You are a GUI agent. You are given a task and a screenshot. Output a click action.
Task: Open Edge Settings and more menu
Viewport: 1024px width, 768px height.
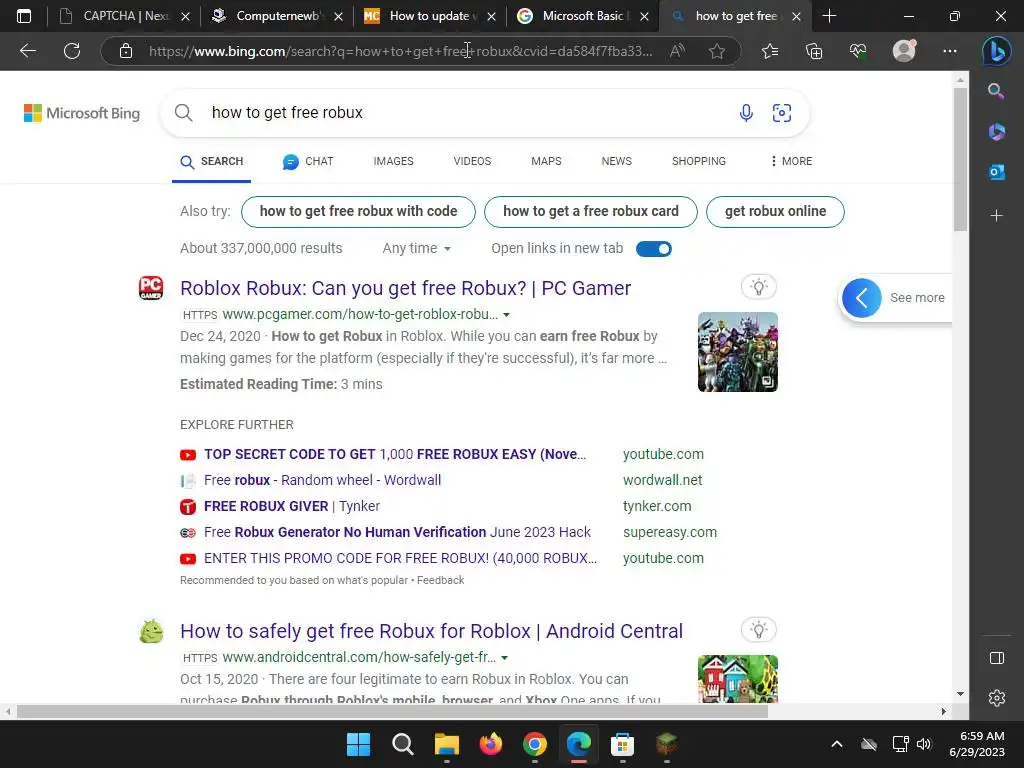click(x=950, y=51)
